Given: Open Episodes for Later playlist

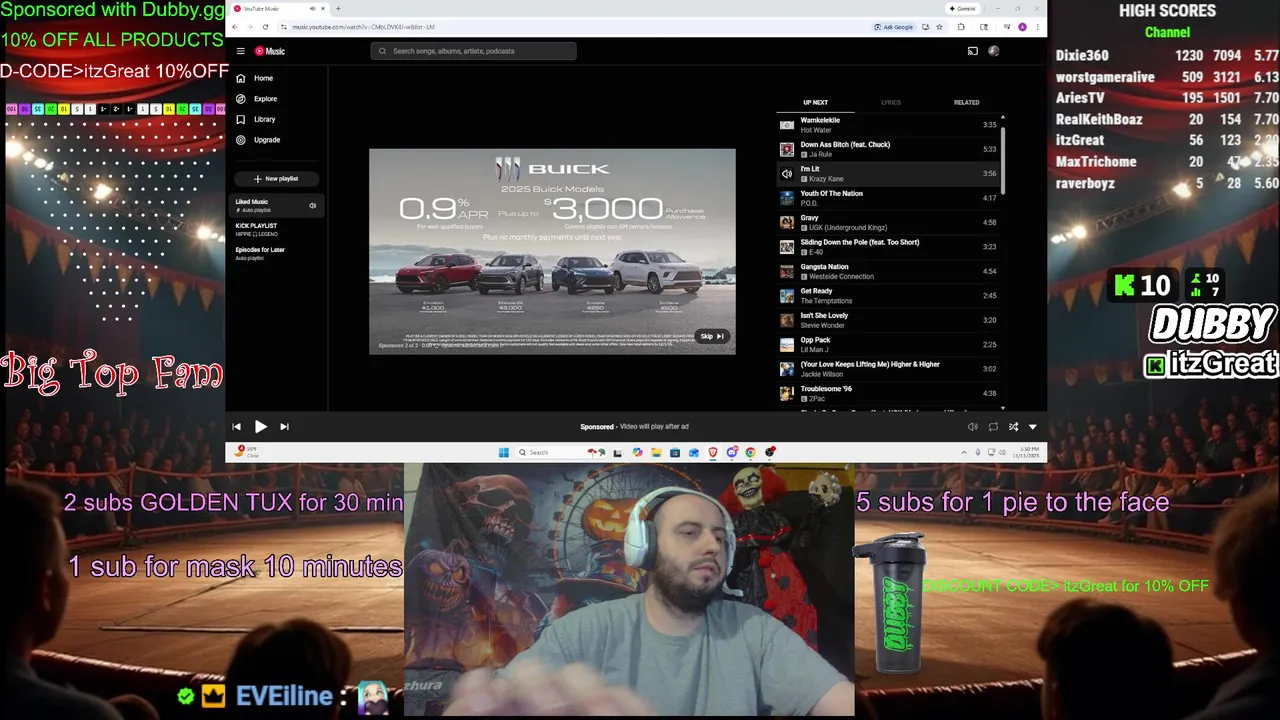Looking at the screenshot, I should pos(275,253).
